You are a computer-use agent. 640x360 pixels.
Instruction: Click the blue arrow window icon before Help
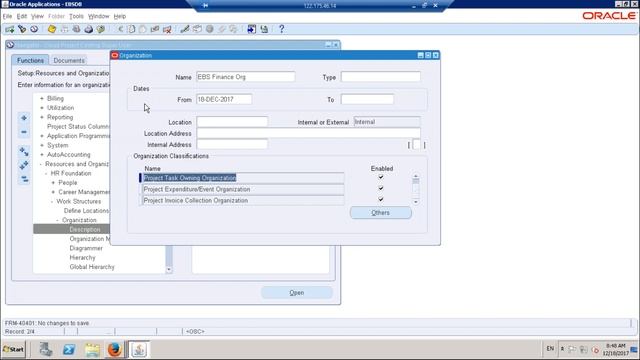point(251,29)
